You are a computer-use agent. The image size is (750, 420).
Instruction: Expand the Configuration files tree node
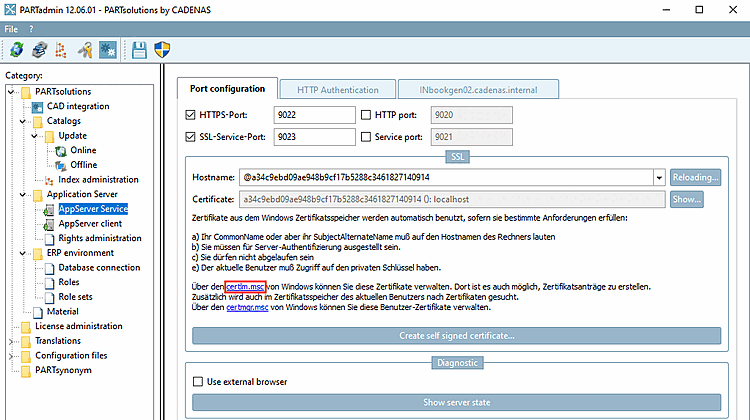click(11, 356)
